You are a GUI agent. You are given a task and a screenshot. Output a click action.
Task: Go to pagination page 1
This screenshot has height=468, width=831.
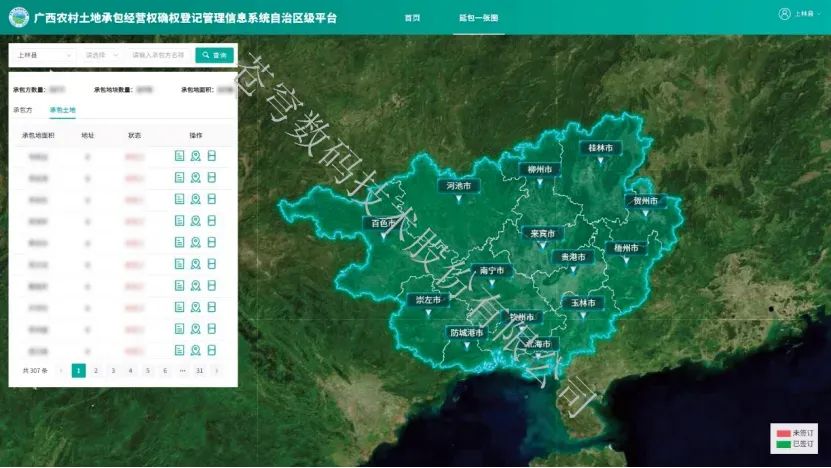pyautogui.click(x=78, y=370)
